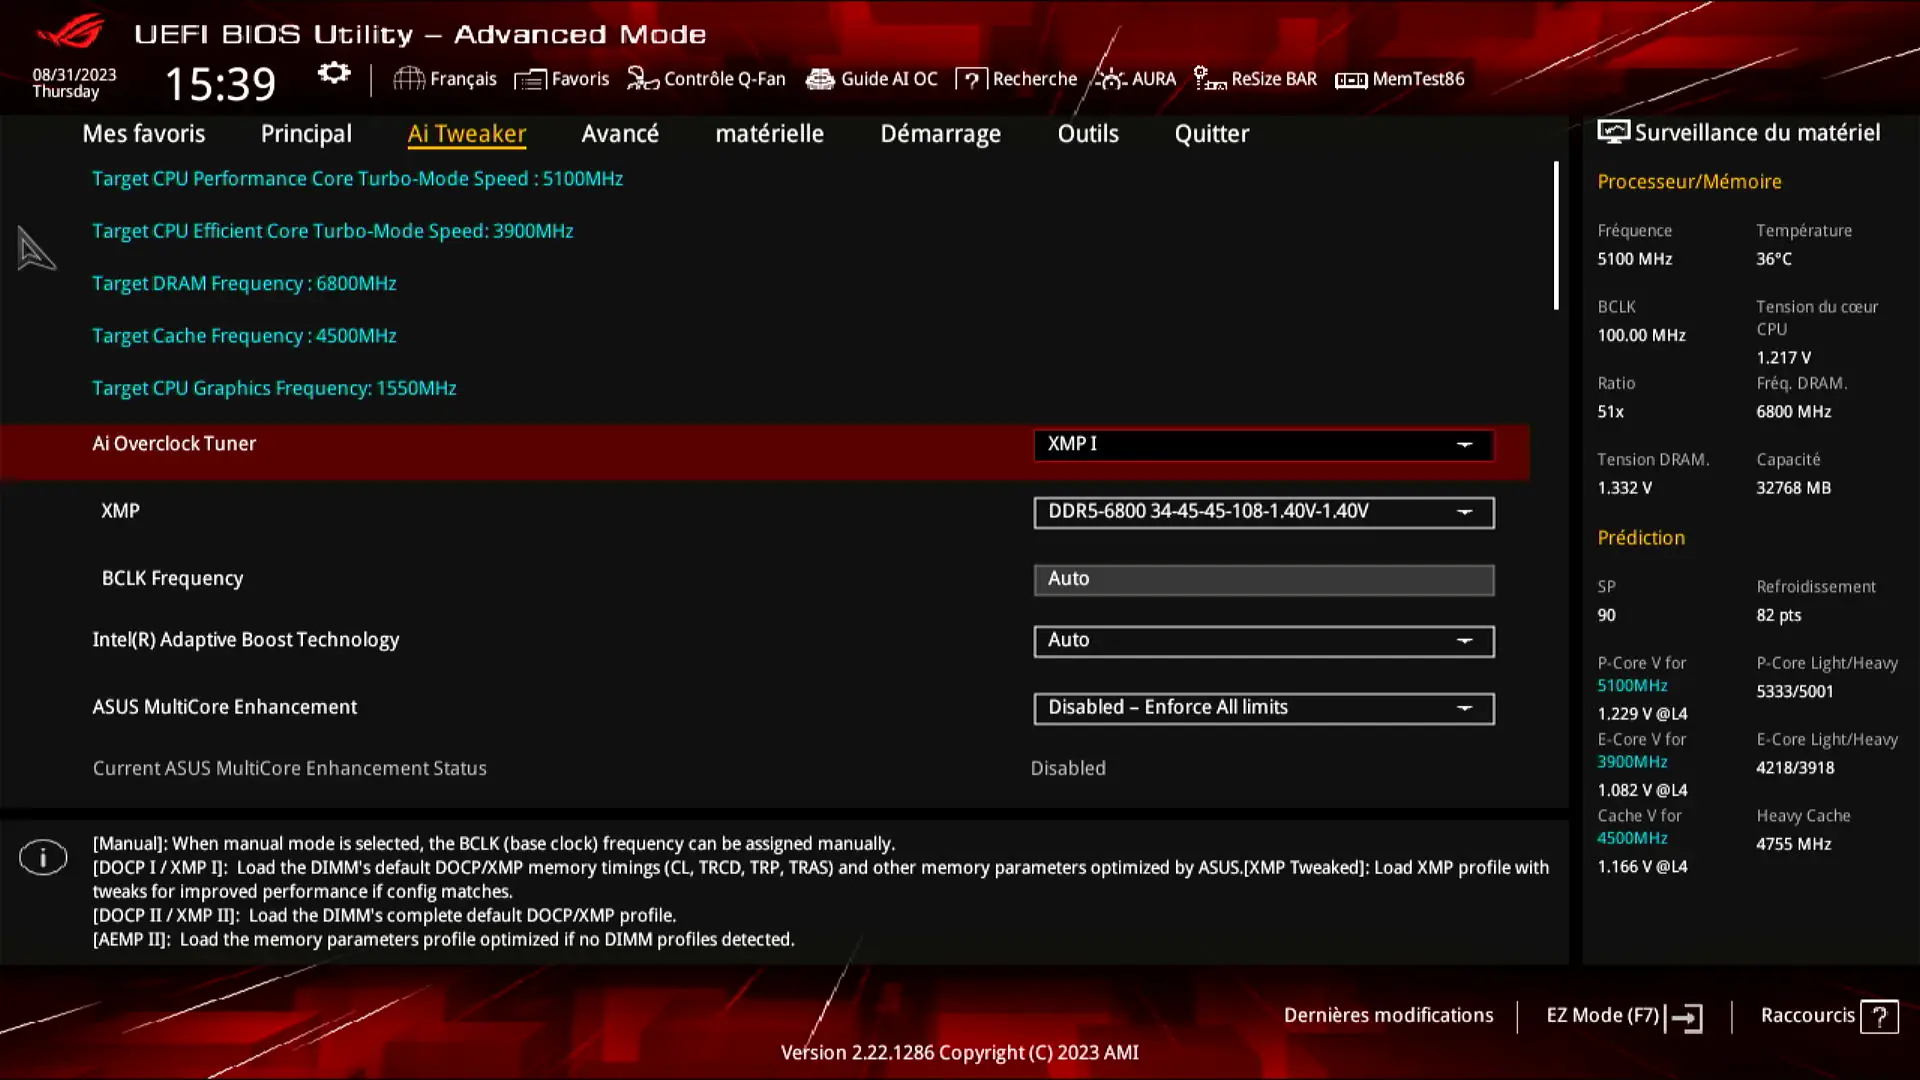The image size is (1920, 1080).
Task: Open the Intel Adaptive Boost Technology dropdown
Action: point(1264,641)
